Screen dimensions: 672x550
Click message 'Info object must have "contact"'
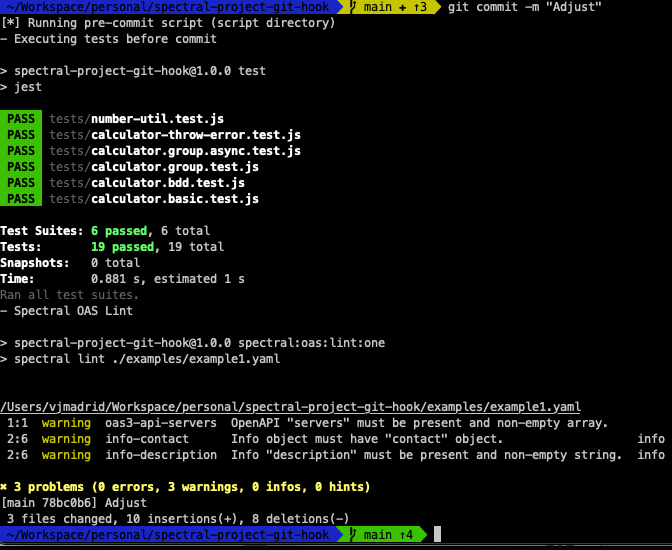(367, 439)
